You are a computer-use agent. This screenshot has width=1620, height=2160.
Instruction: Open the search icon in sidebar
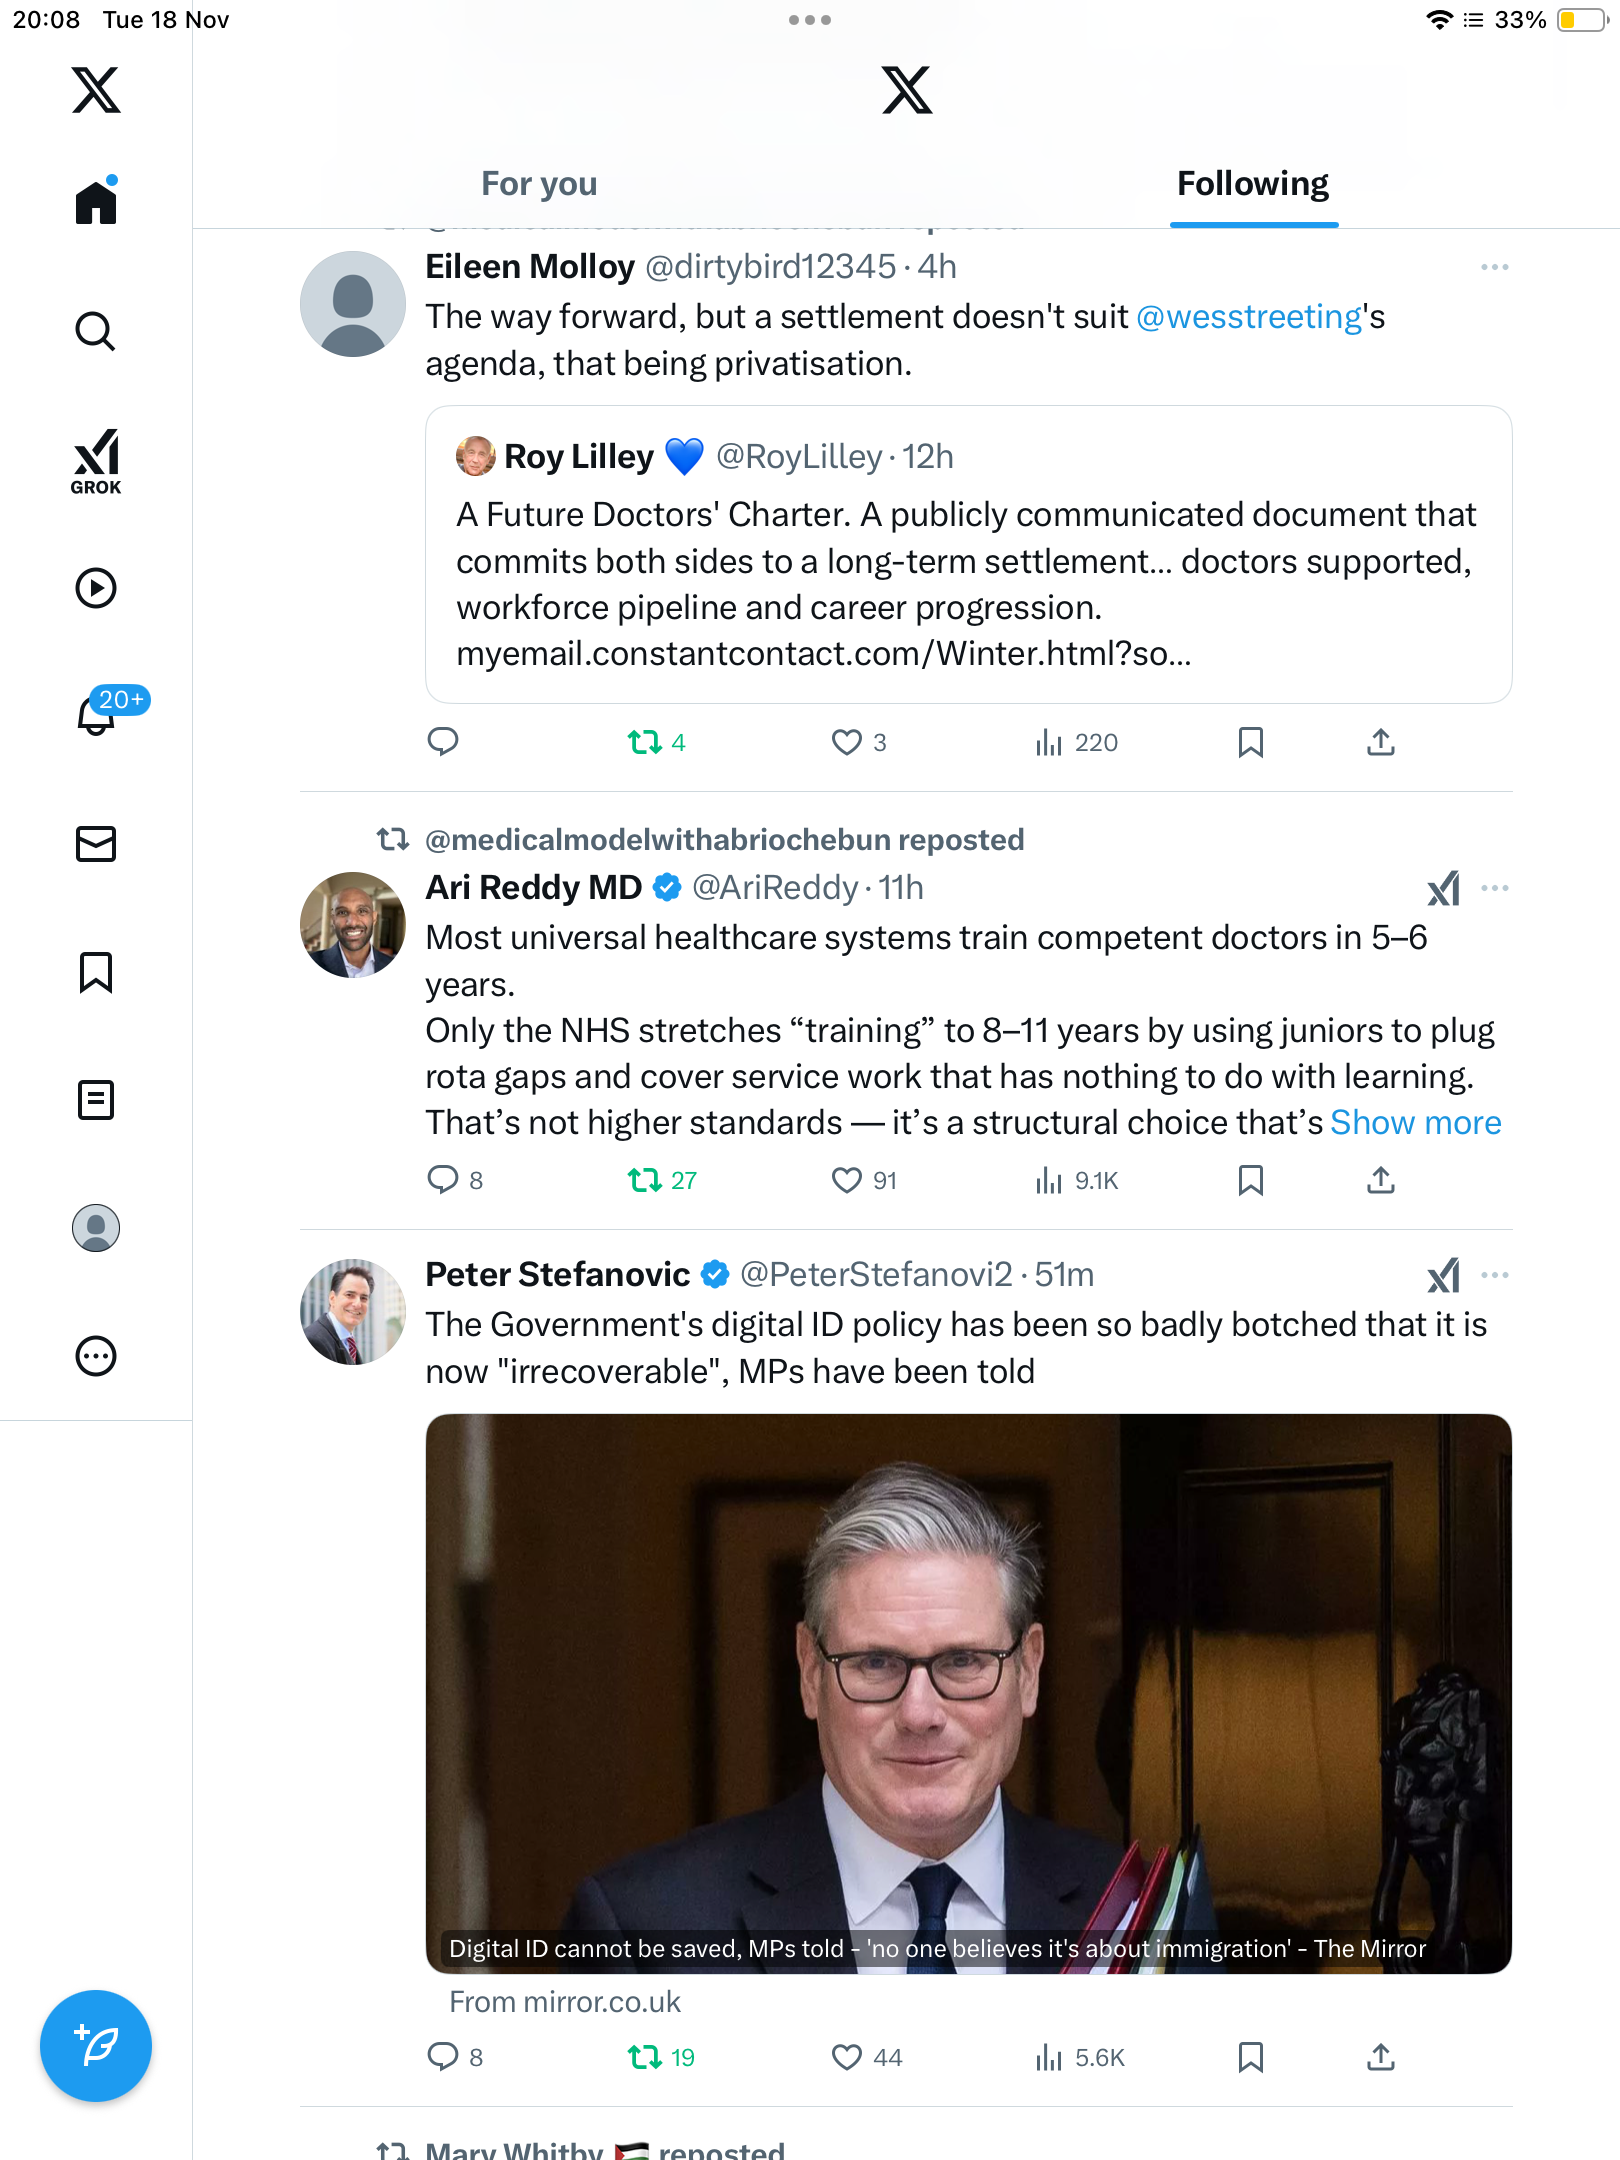tap(96, 331)
